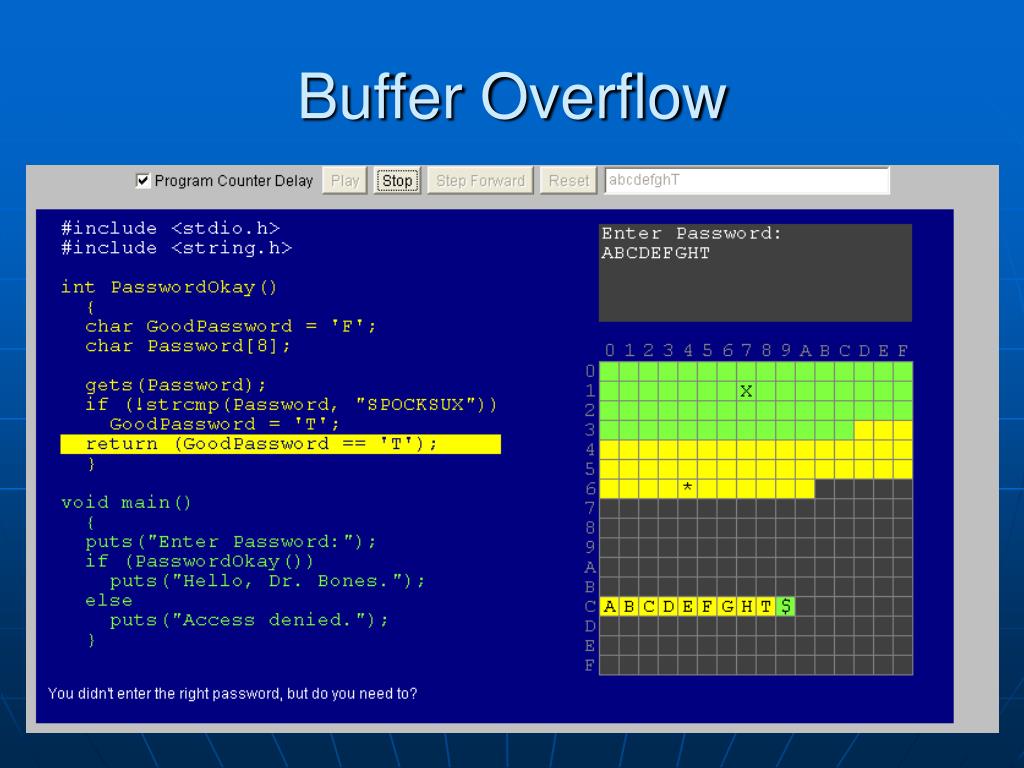Click the memory cell containing 'T' in row C

tap(766, 606)
